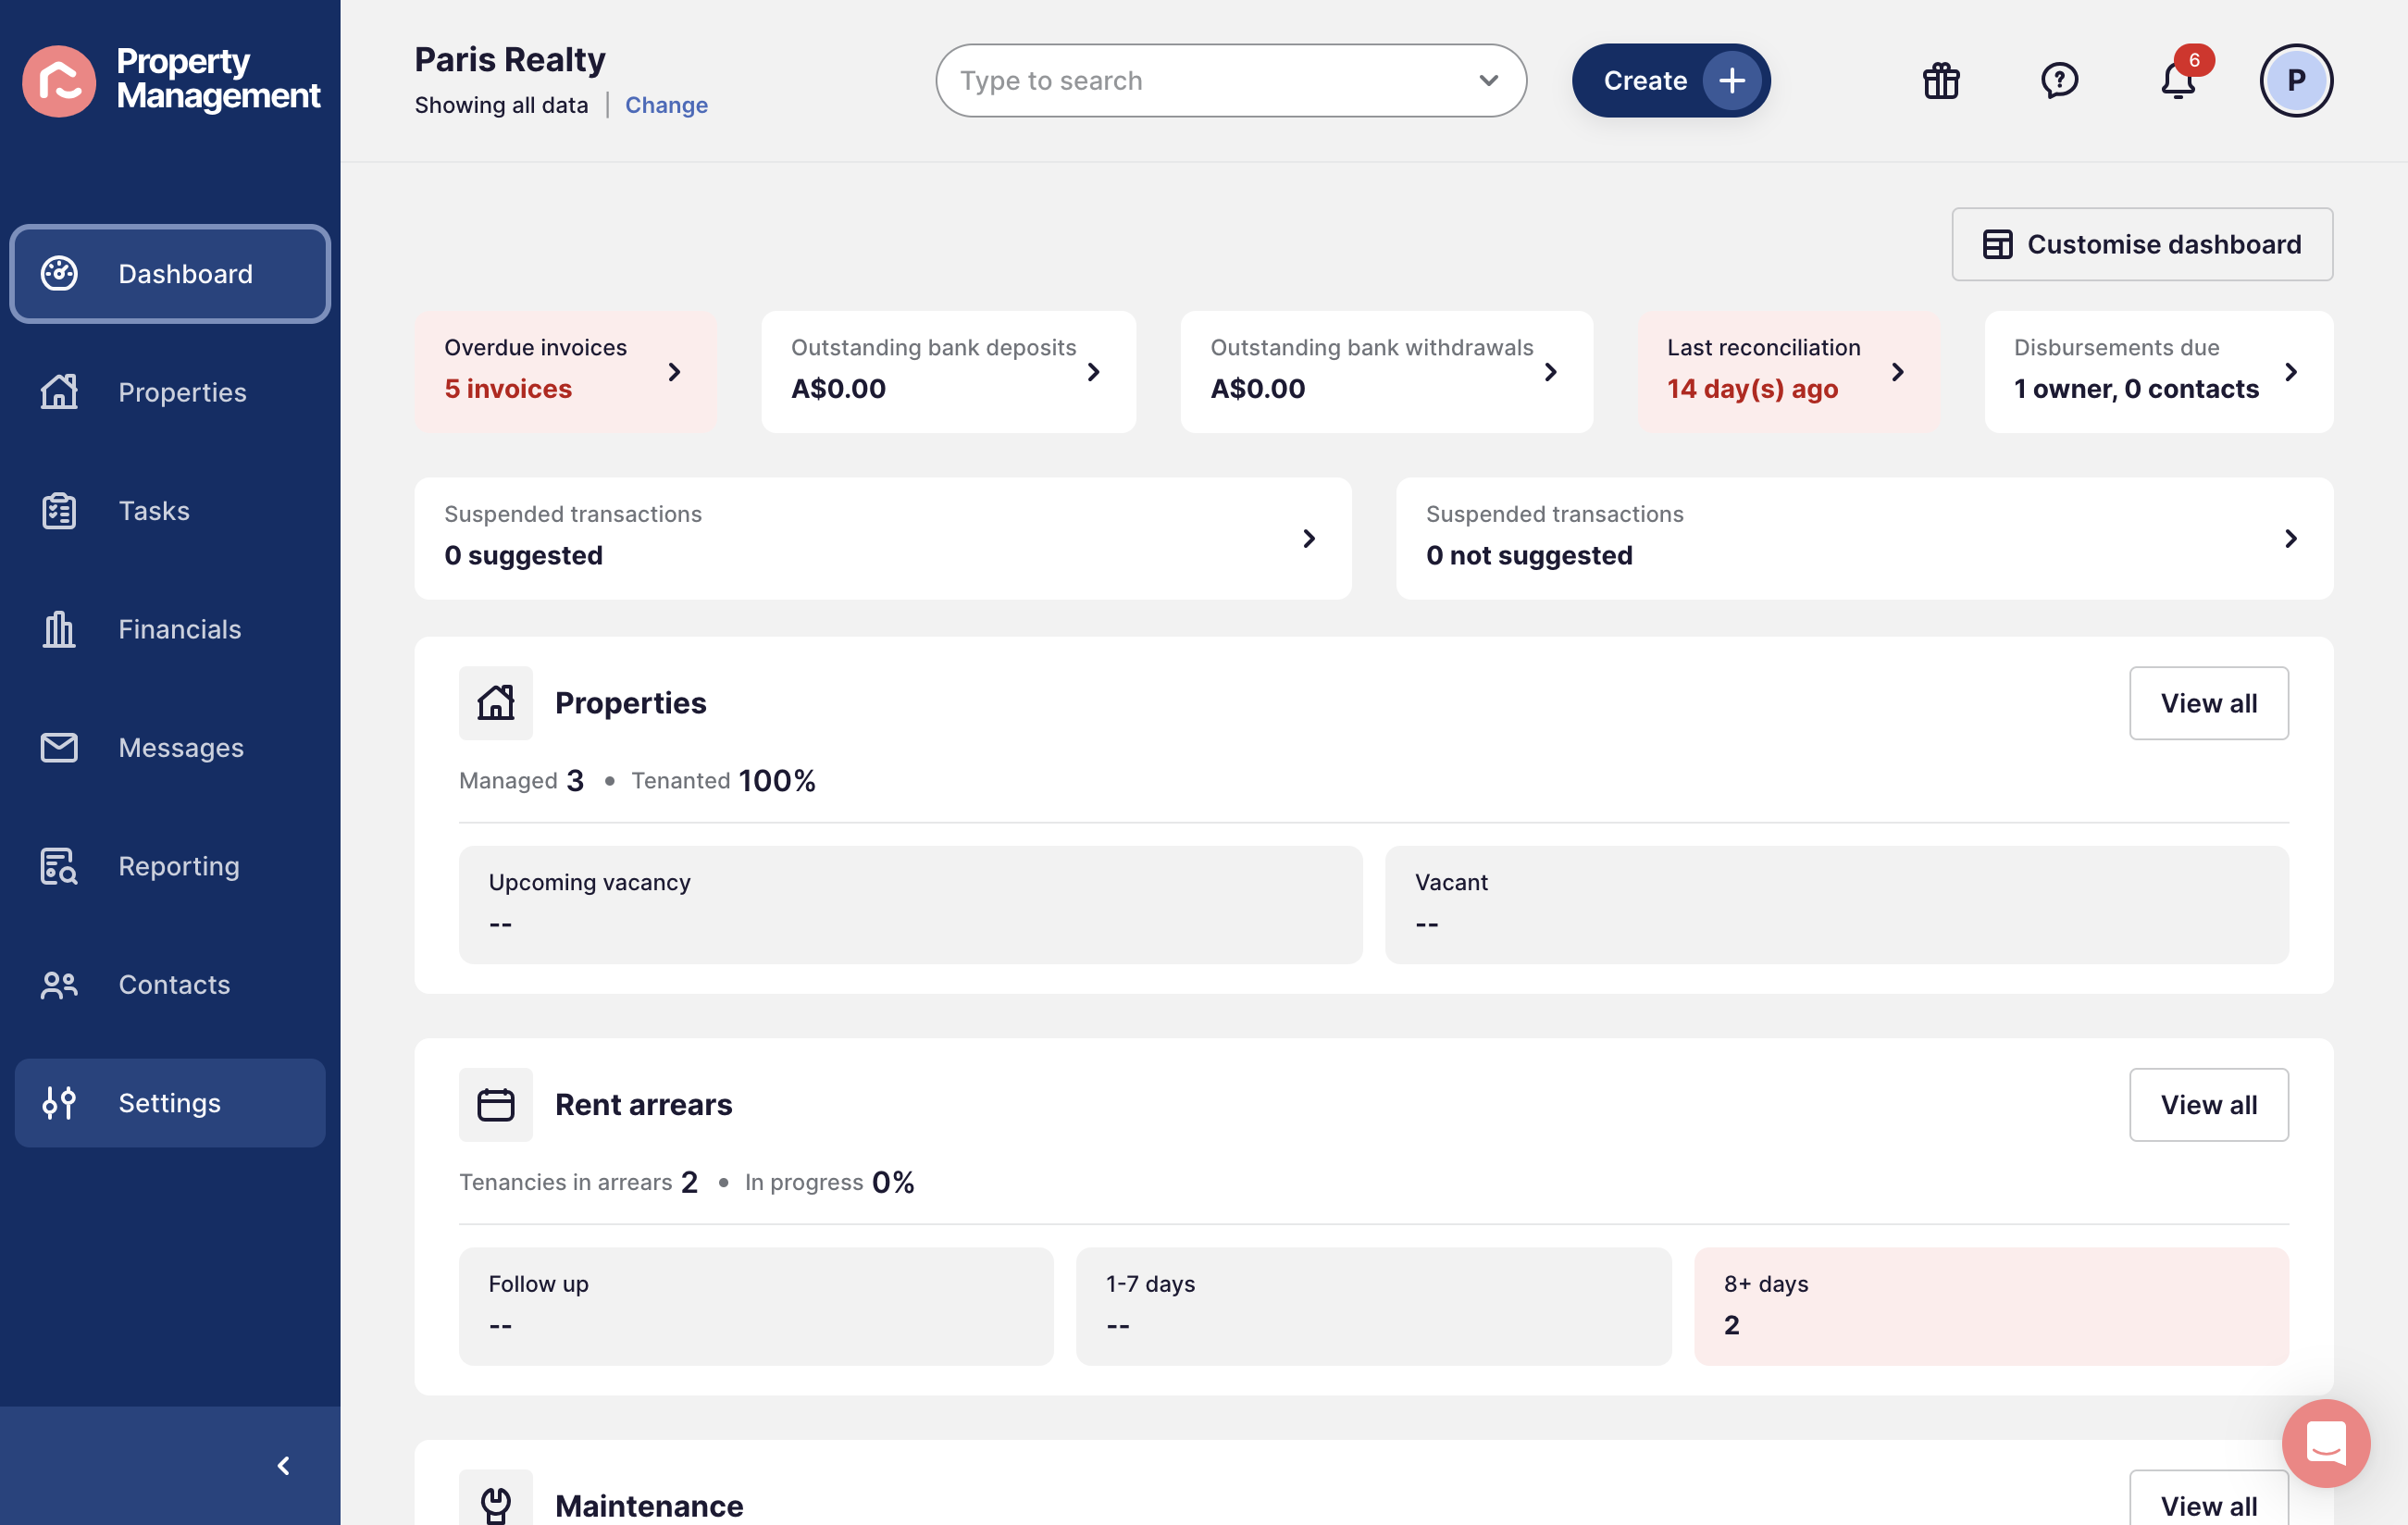Image resolution: width=2408 pixels, height=1525 pixels.
Task: Click the Settings sliders icon in sidebar
Action: coord(59,1102)
